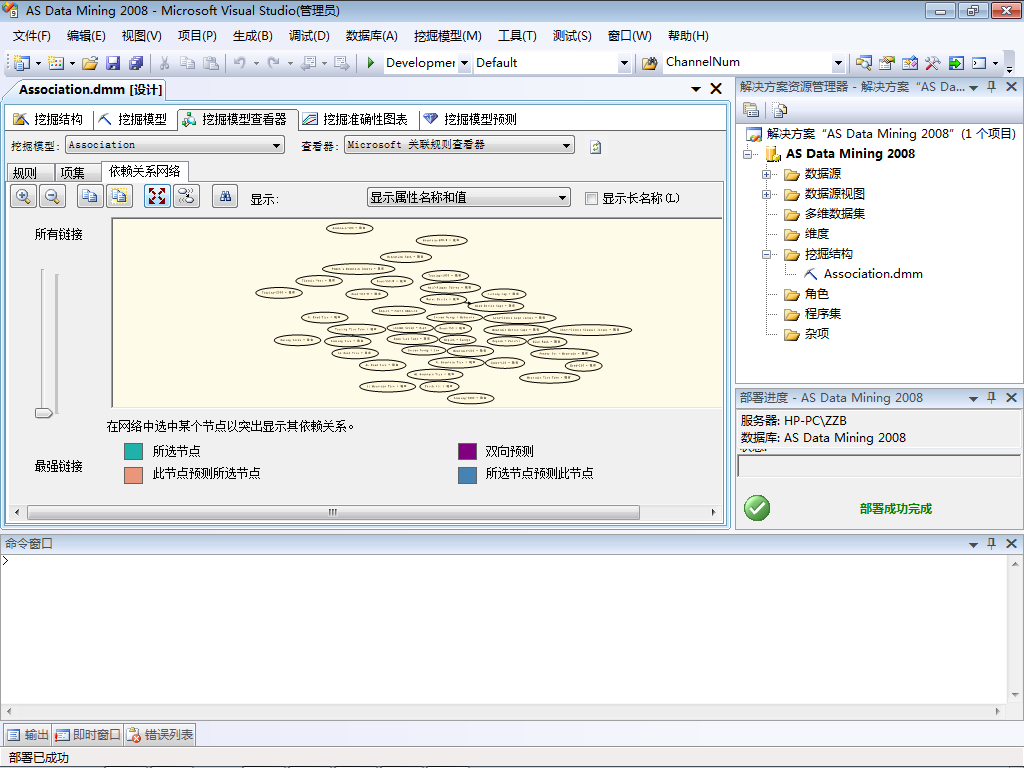Click the Save icon in main toolbar
This screenshot has height=768, width=1024.
coord(113,63)
